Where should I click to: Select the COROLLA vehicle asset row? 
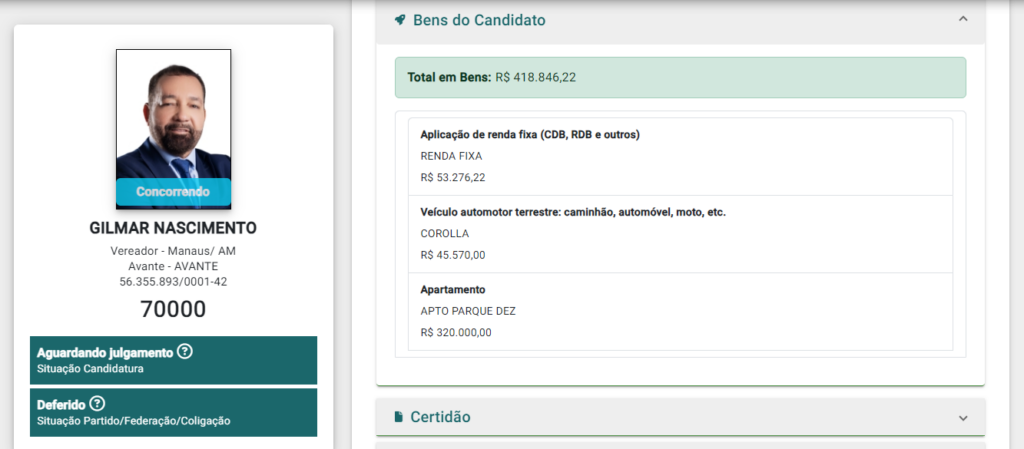(x=680, y=234)
